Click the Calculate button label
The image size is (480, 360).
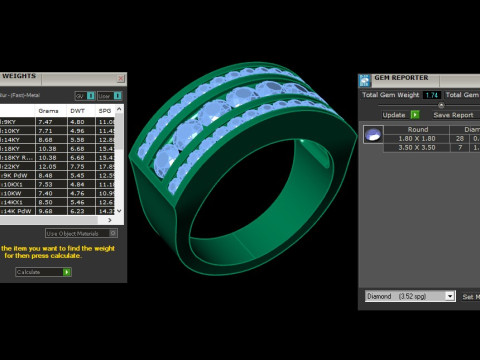[x=28, y=272]
